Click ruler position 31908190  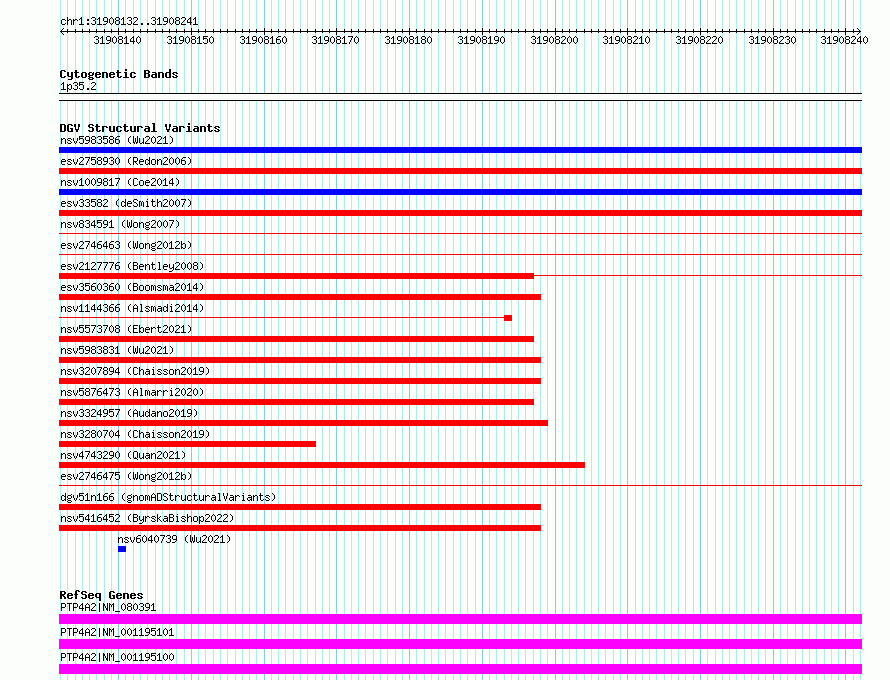pyautogui.click(x=481, y=40)
